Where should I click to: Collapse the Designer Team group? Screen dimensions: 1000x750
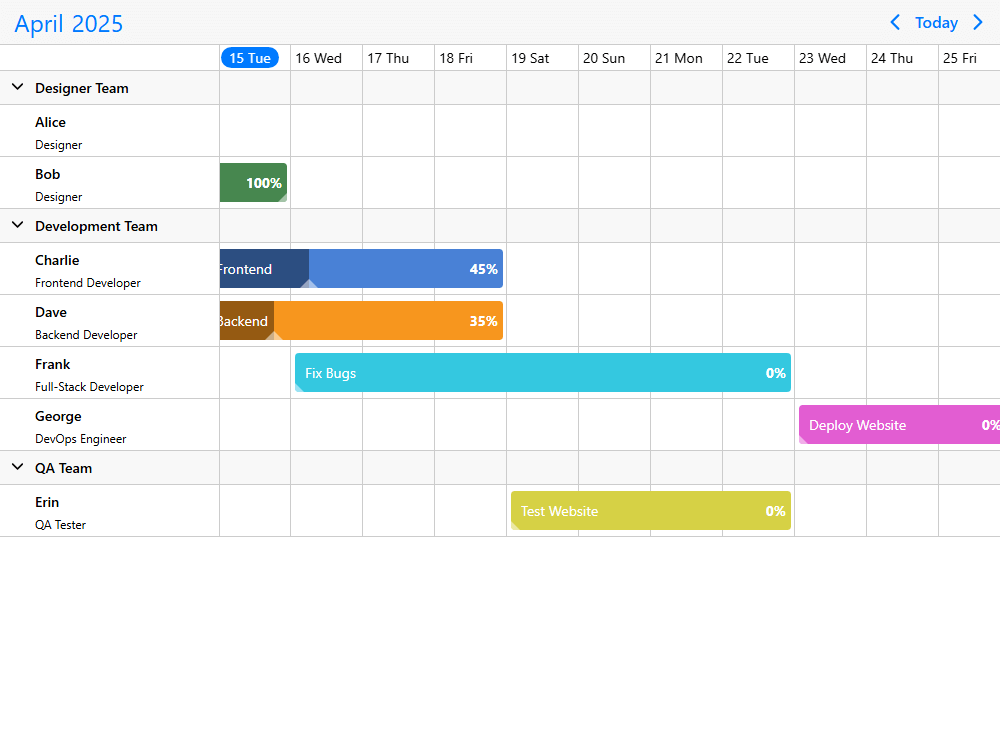(x=18, y=87)
